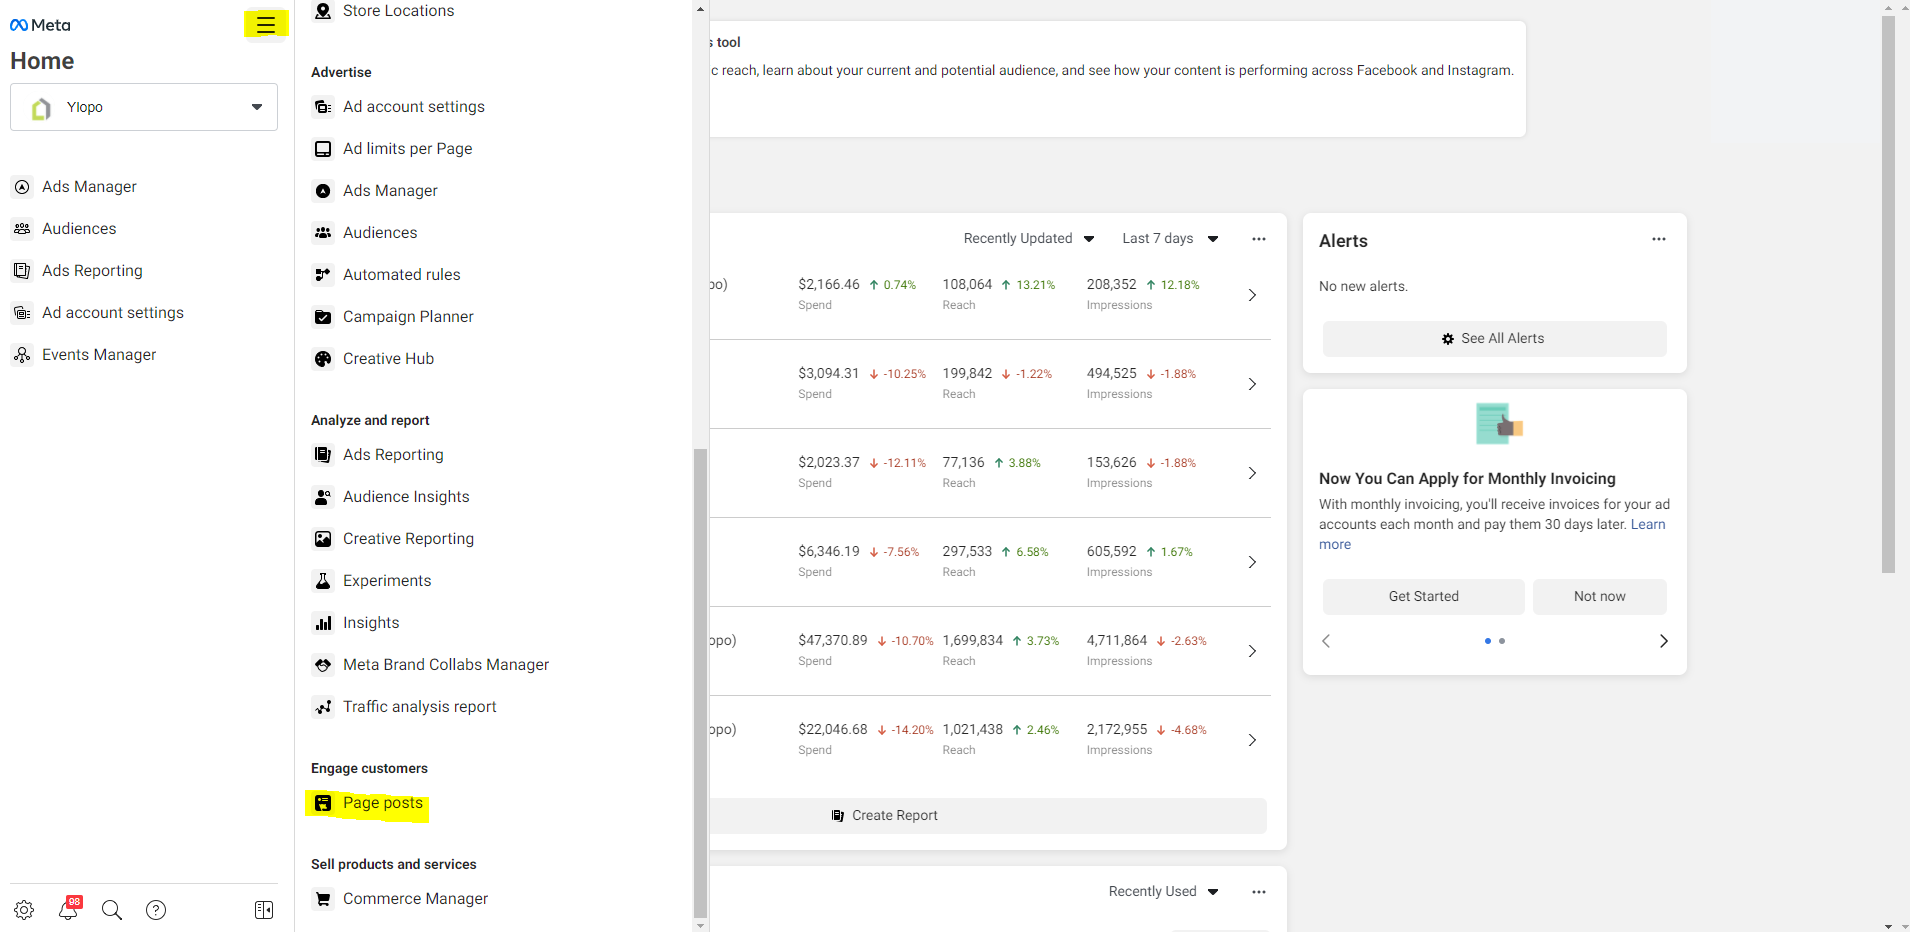Image resolution: width=1910 pixels, height=932 pixels.
Task: Click the Get Started button
Action: [x=1423, y=596]
